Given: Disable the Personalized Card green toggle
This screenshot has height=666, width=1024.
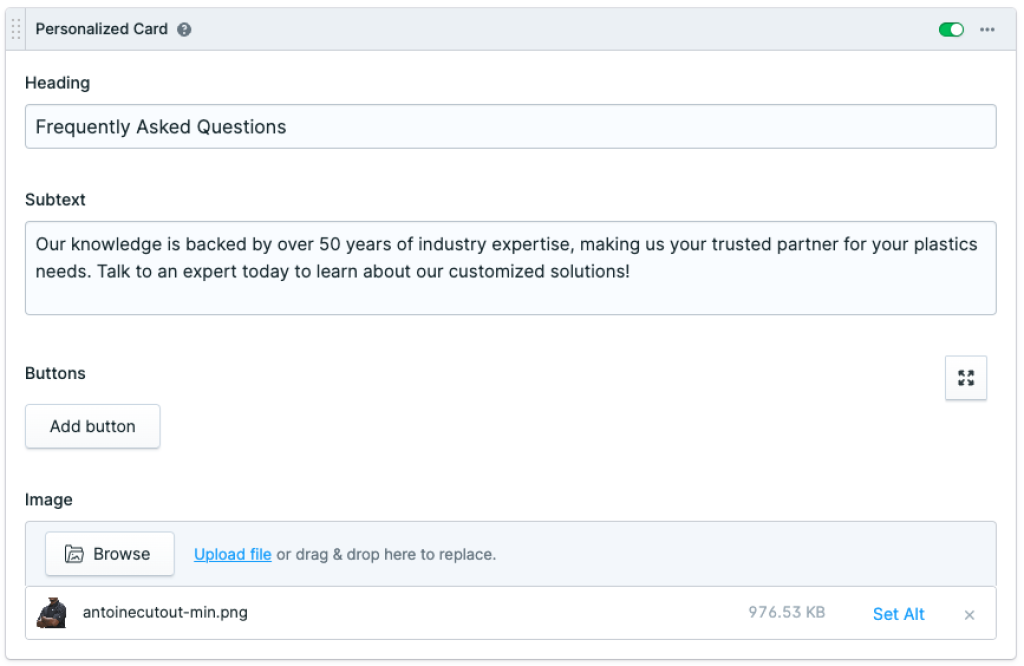Looking at the screenshot, I should coord(951,30).
